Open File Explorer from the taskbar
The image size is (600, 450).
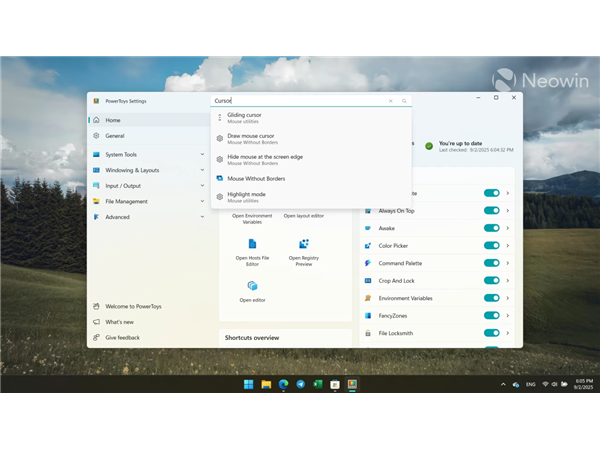tap(266, 384)
